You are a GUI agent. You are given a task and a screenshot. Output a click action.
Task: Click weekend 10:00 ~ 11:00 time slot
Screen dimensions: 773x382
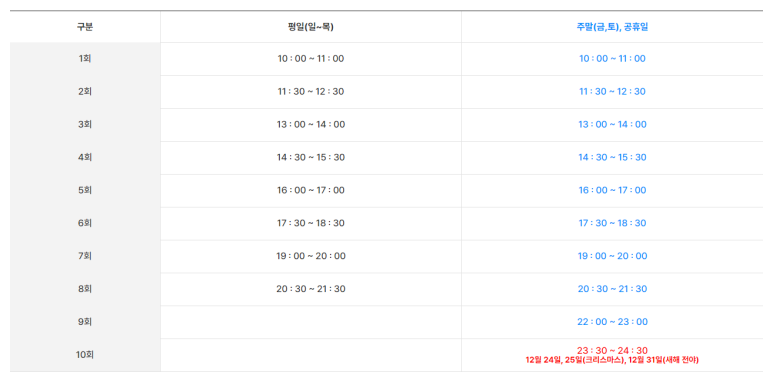612,59
